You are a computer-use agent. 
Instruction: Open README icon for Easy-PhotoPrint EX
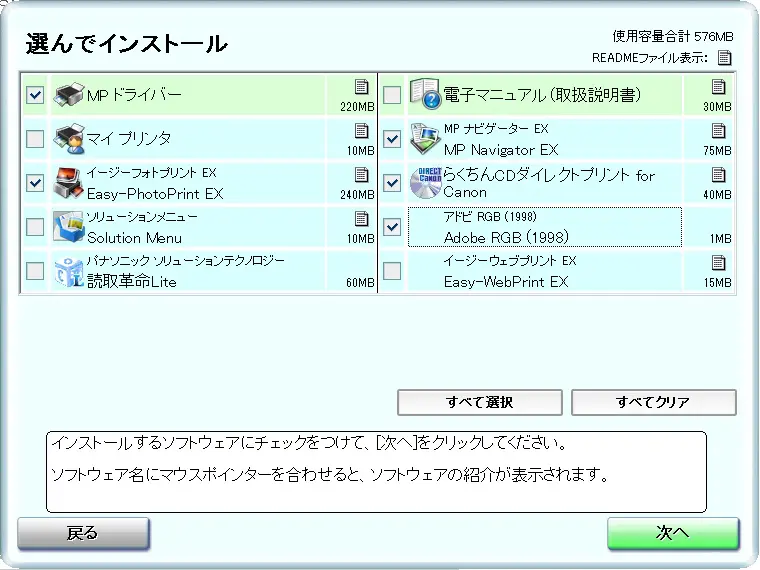[x=362, y=174]
